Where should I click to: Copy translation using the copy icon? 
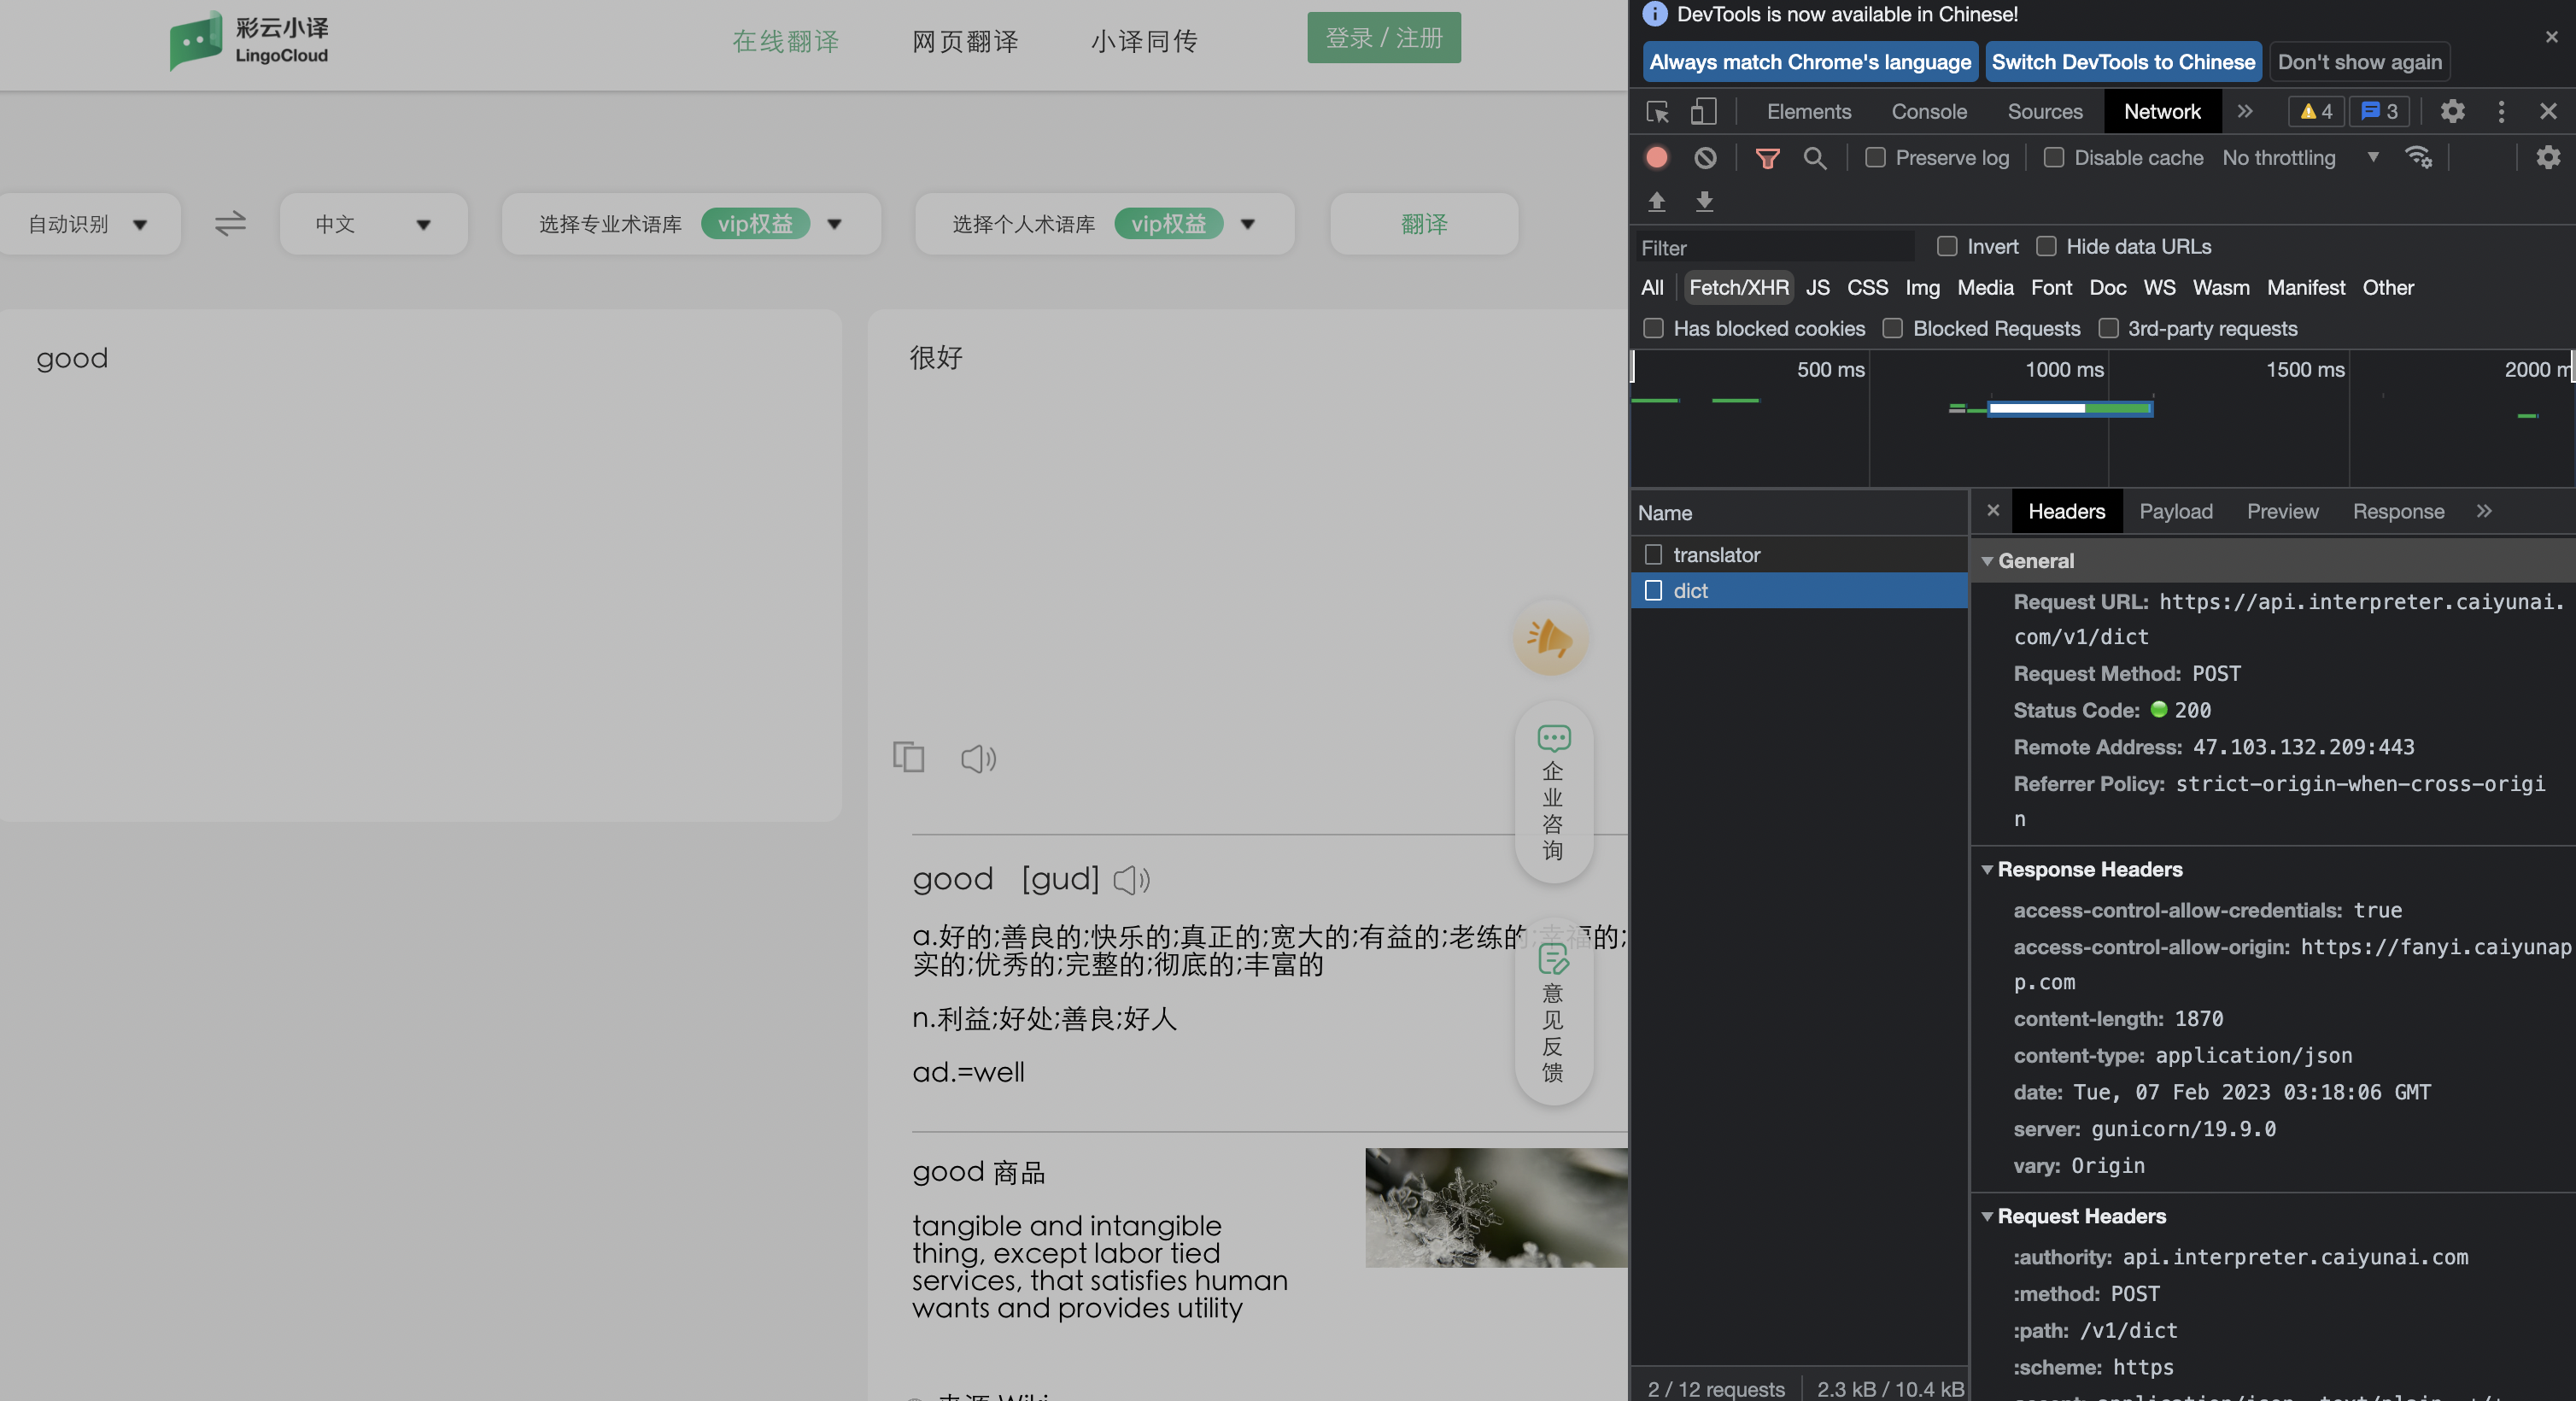click(908, 757)
